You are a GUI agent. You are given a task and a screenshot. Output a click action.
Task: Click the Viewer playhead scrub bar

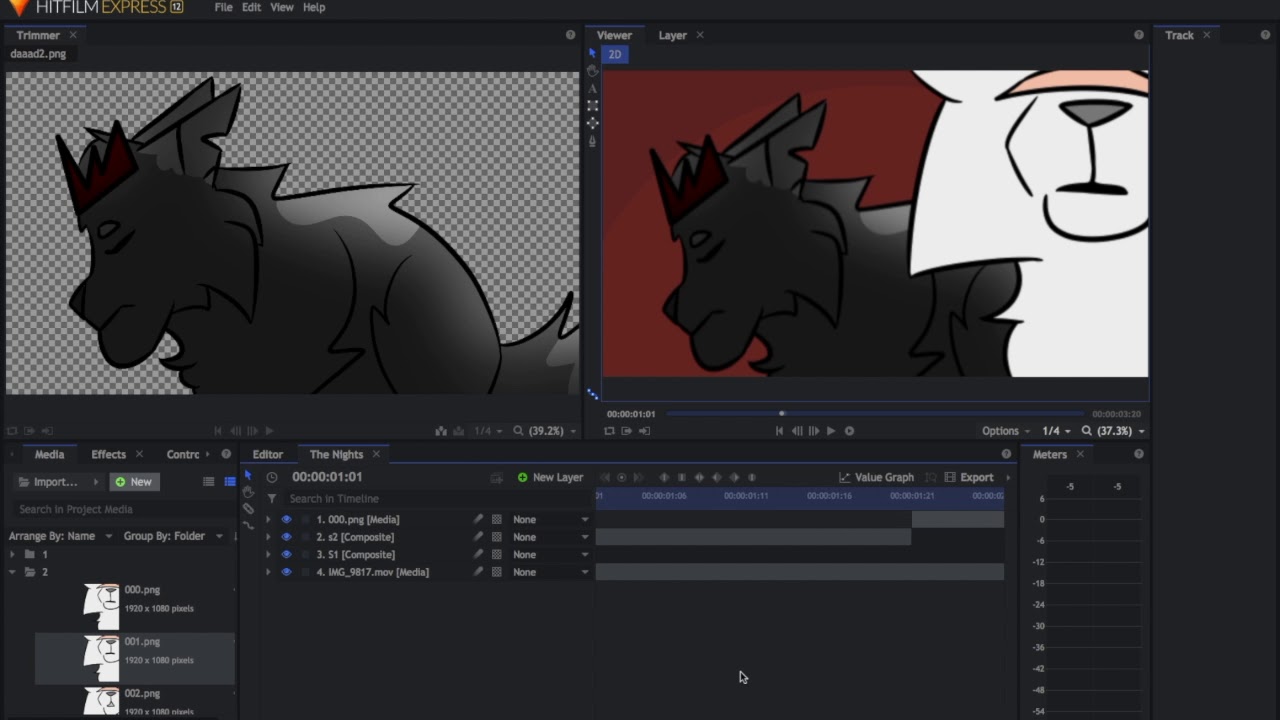875,413
